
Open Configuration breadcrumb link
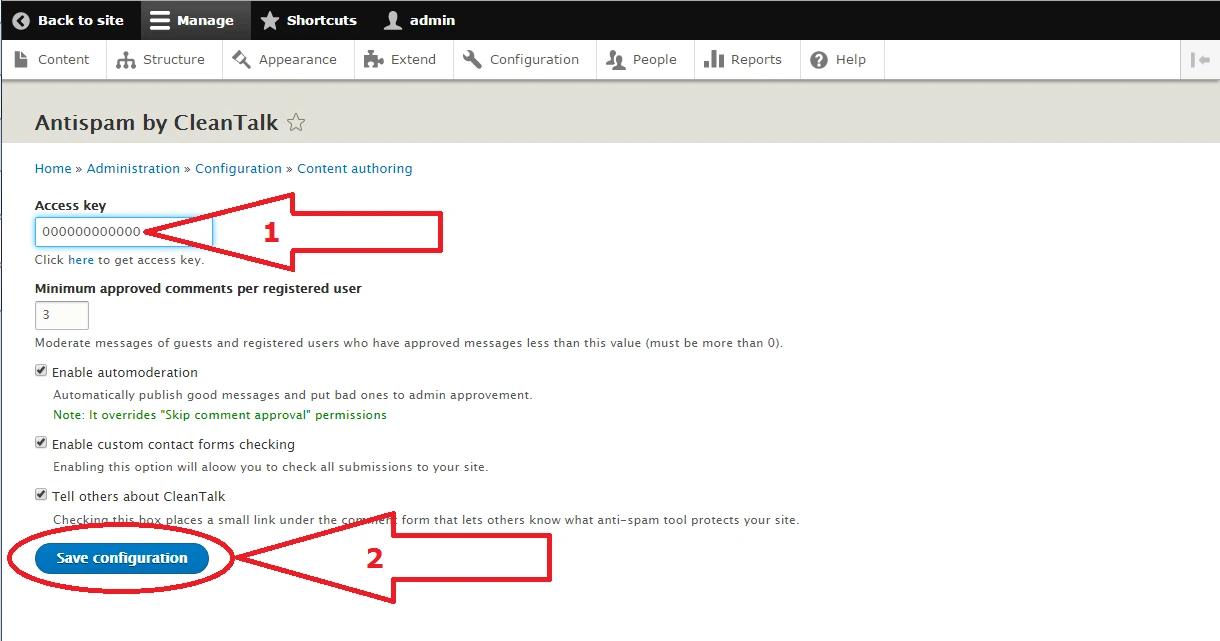coord(239,169)
